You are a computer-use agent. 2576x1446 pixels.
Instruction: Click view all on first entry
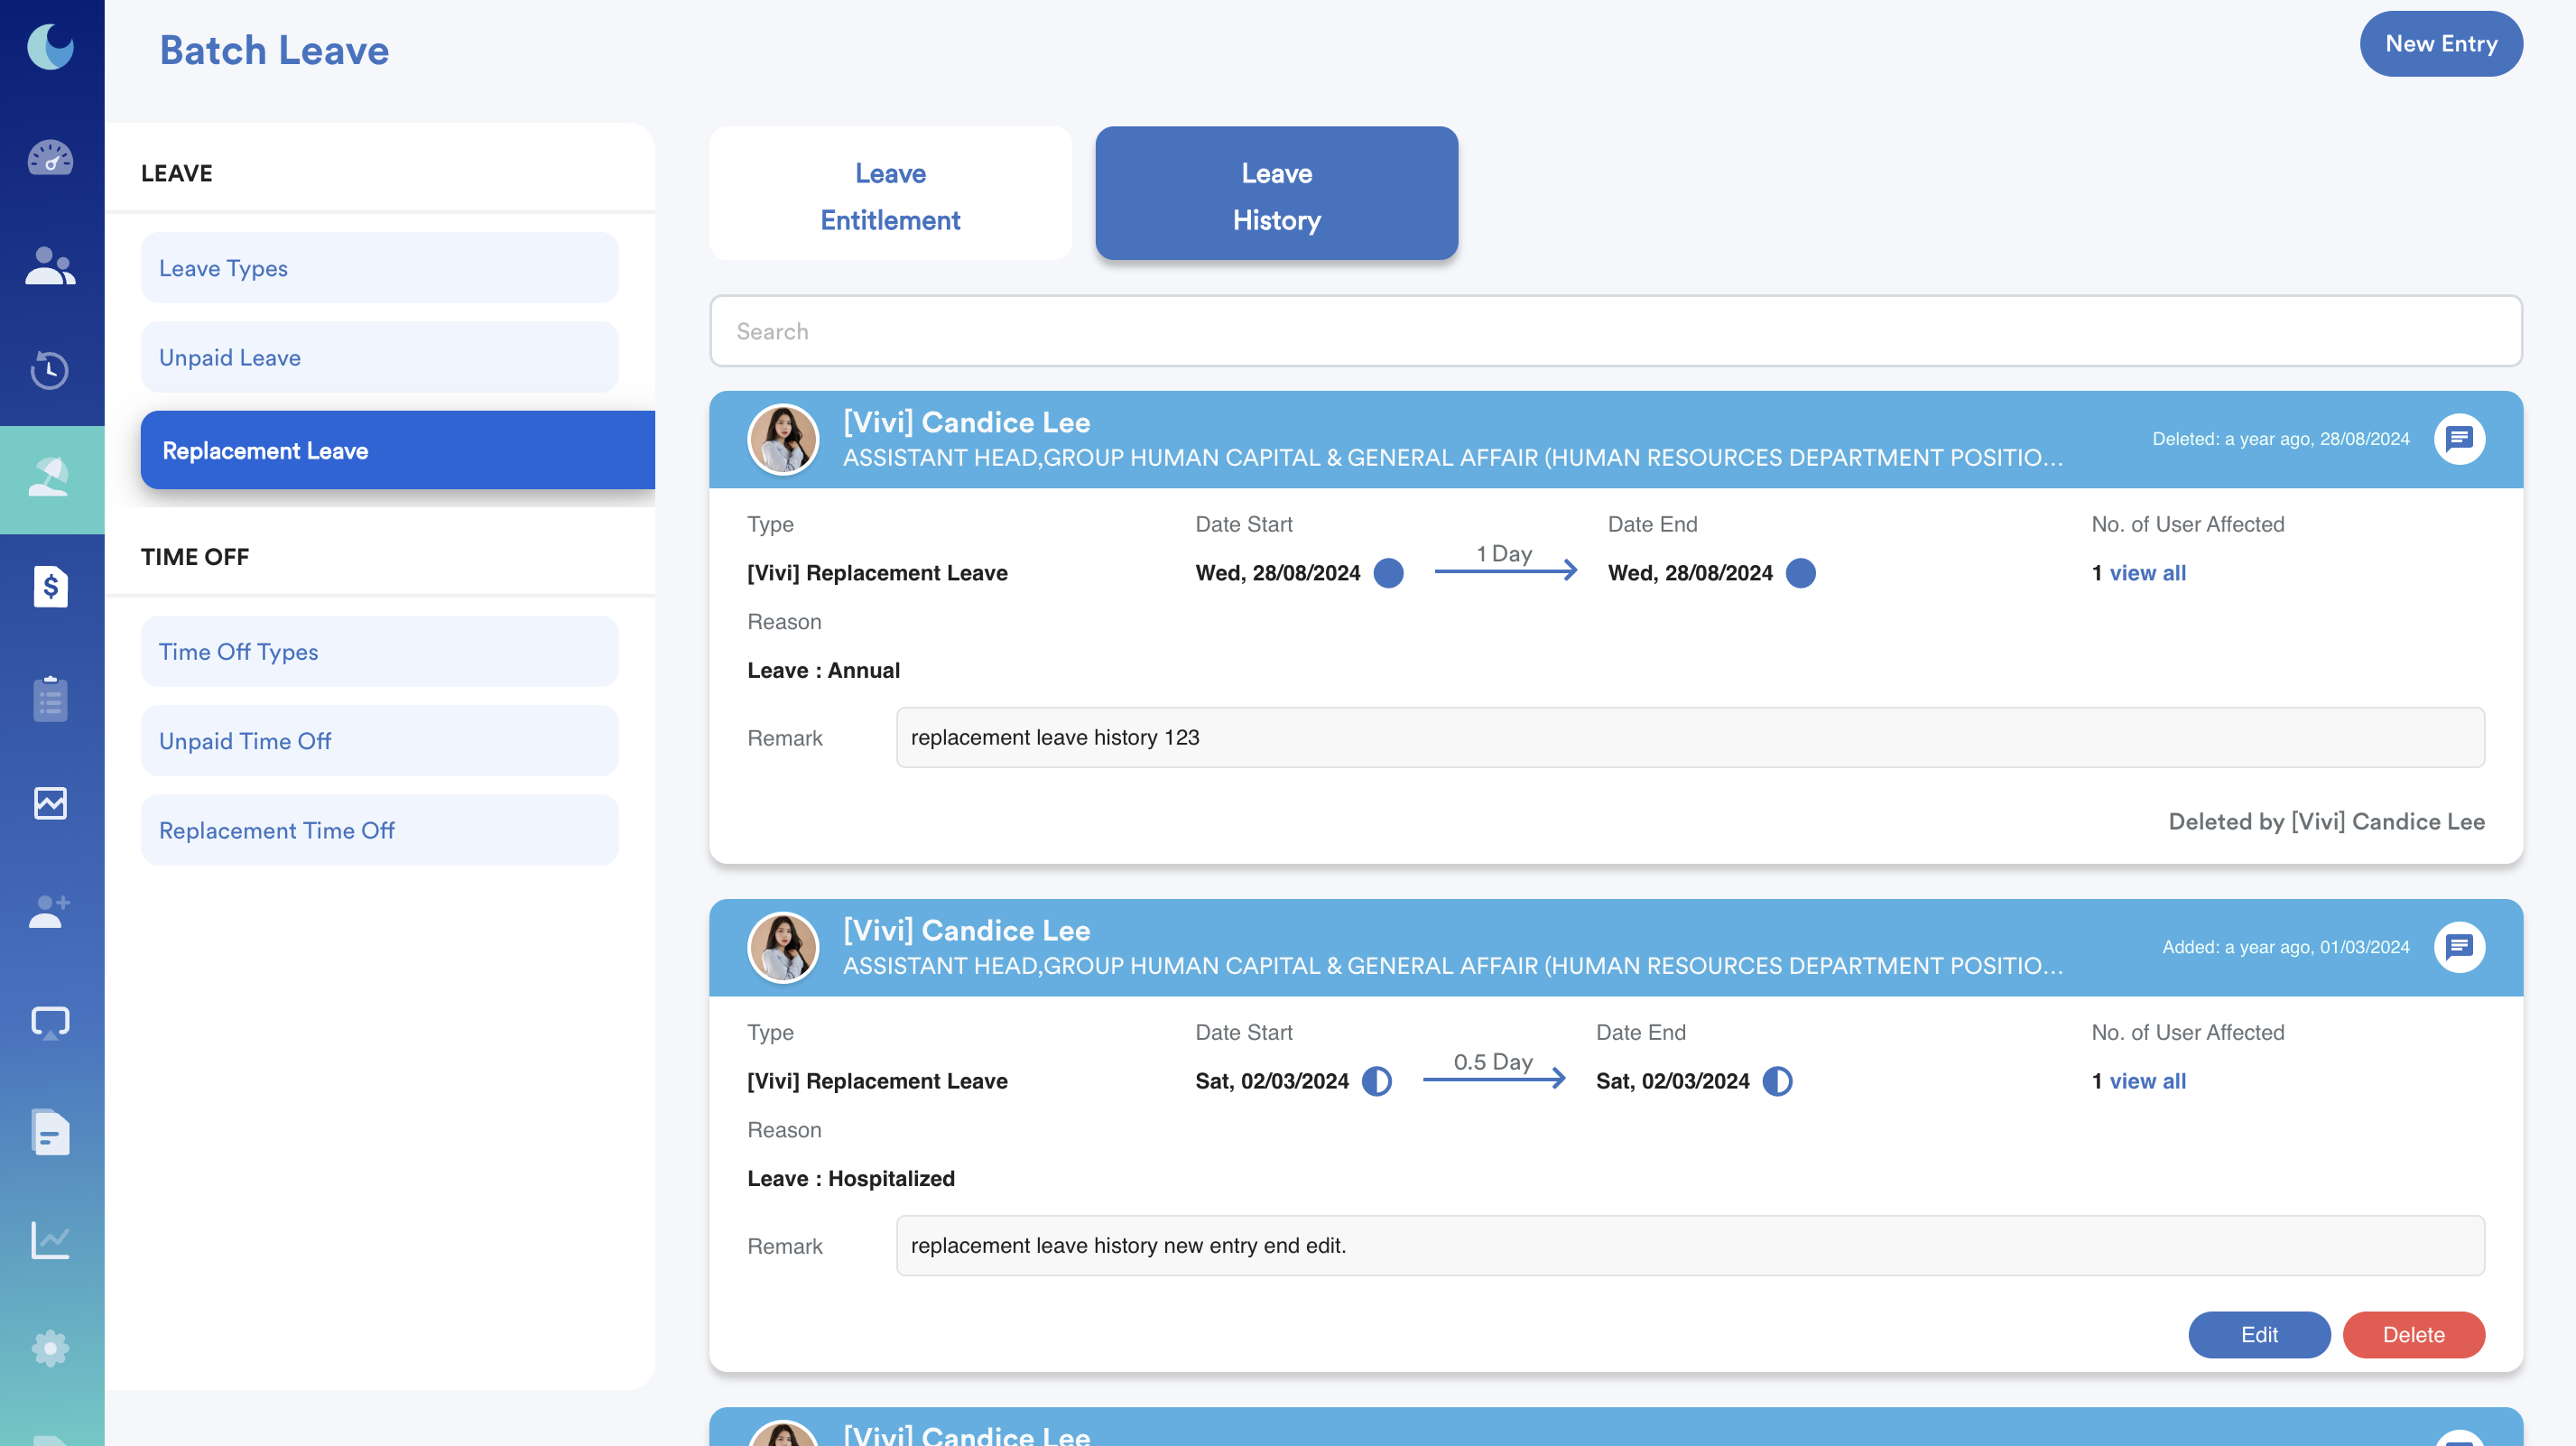click(2147, 573)
